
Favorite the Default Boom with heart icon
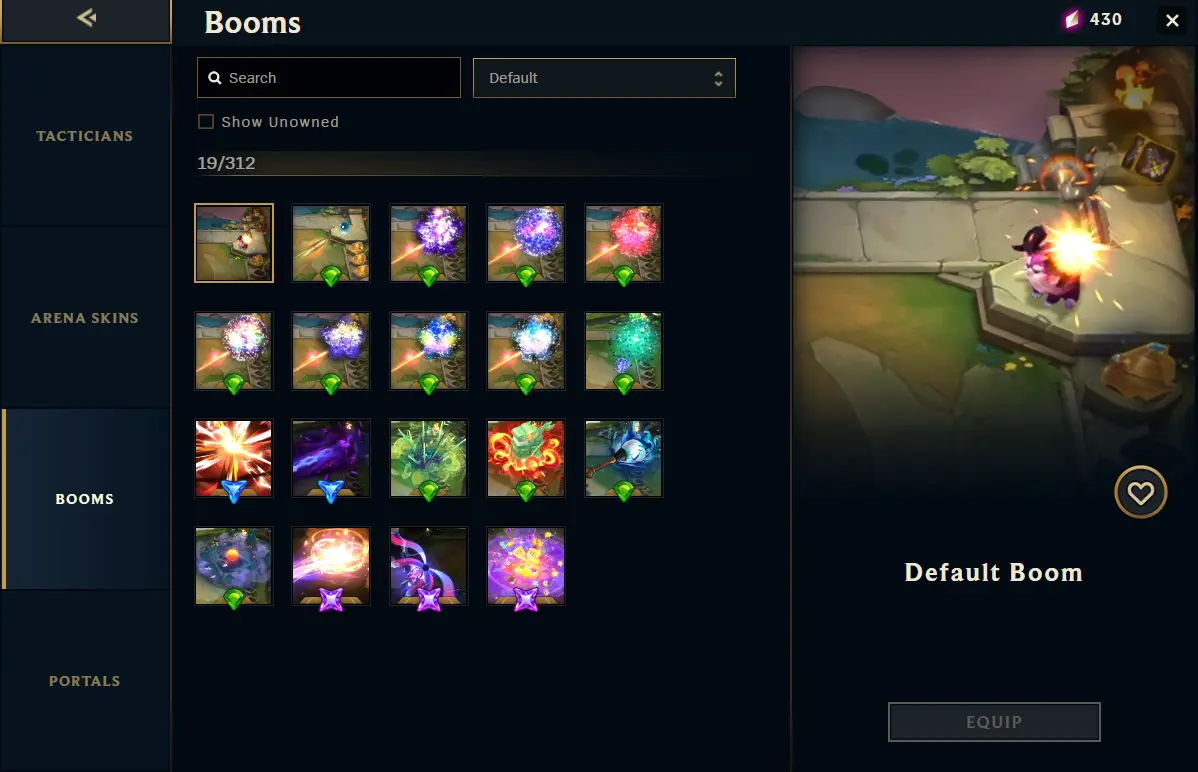[x=1140, y=492]
